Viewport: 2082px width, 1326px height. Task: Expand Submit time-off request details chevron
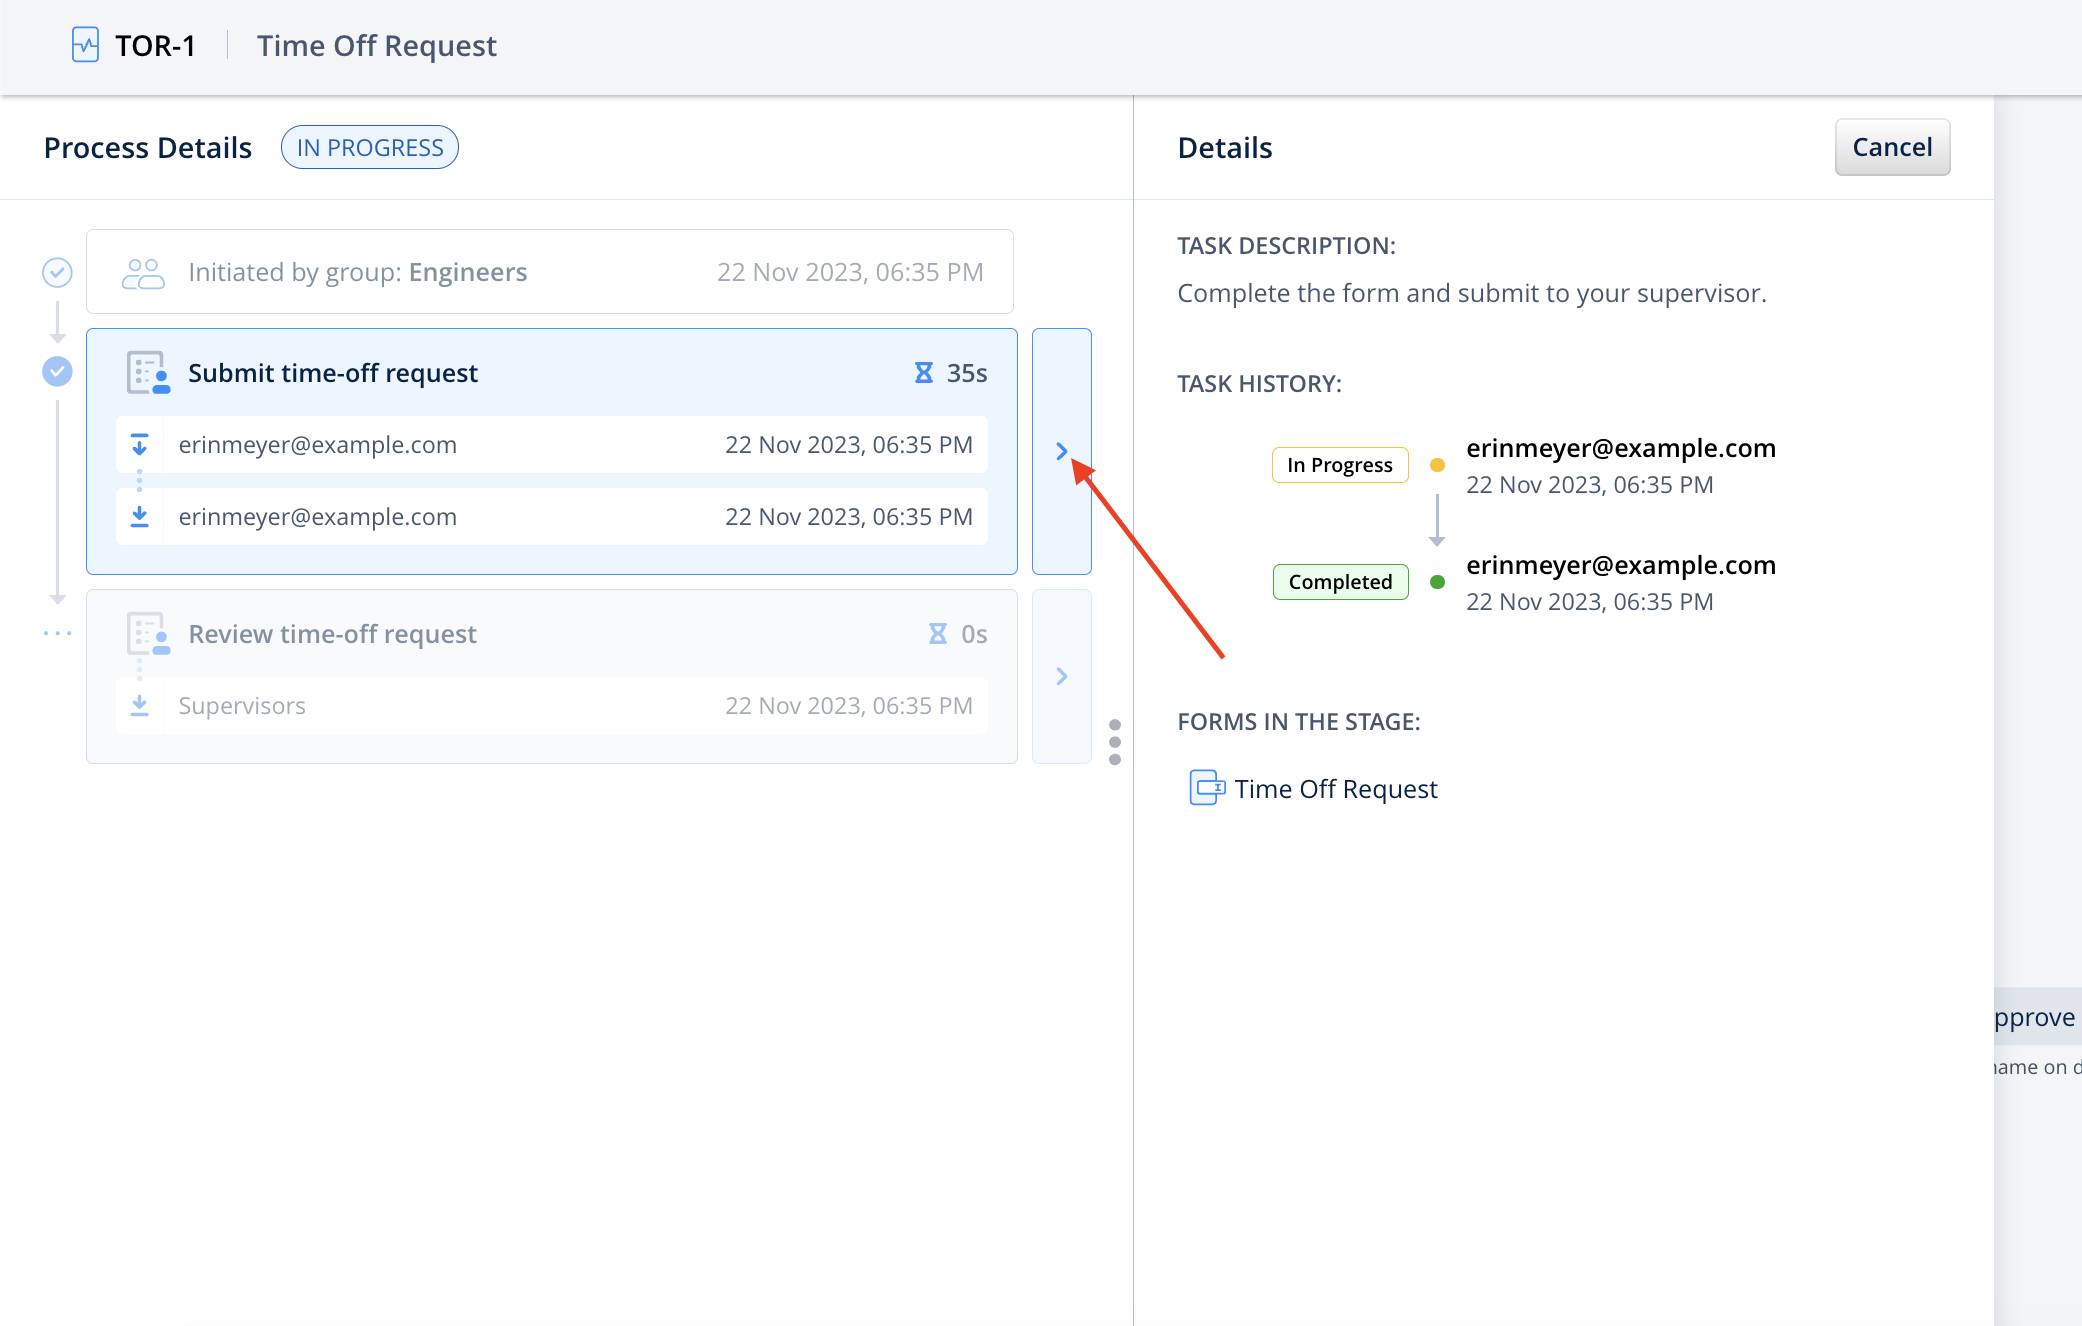[x=1062, y=452]
